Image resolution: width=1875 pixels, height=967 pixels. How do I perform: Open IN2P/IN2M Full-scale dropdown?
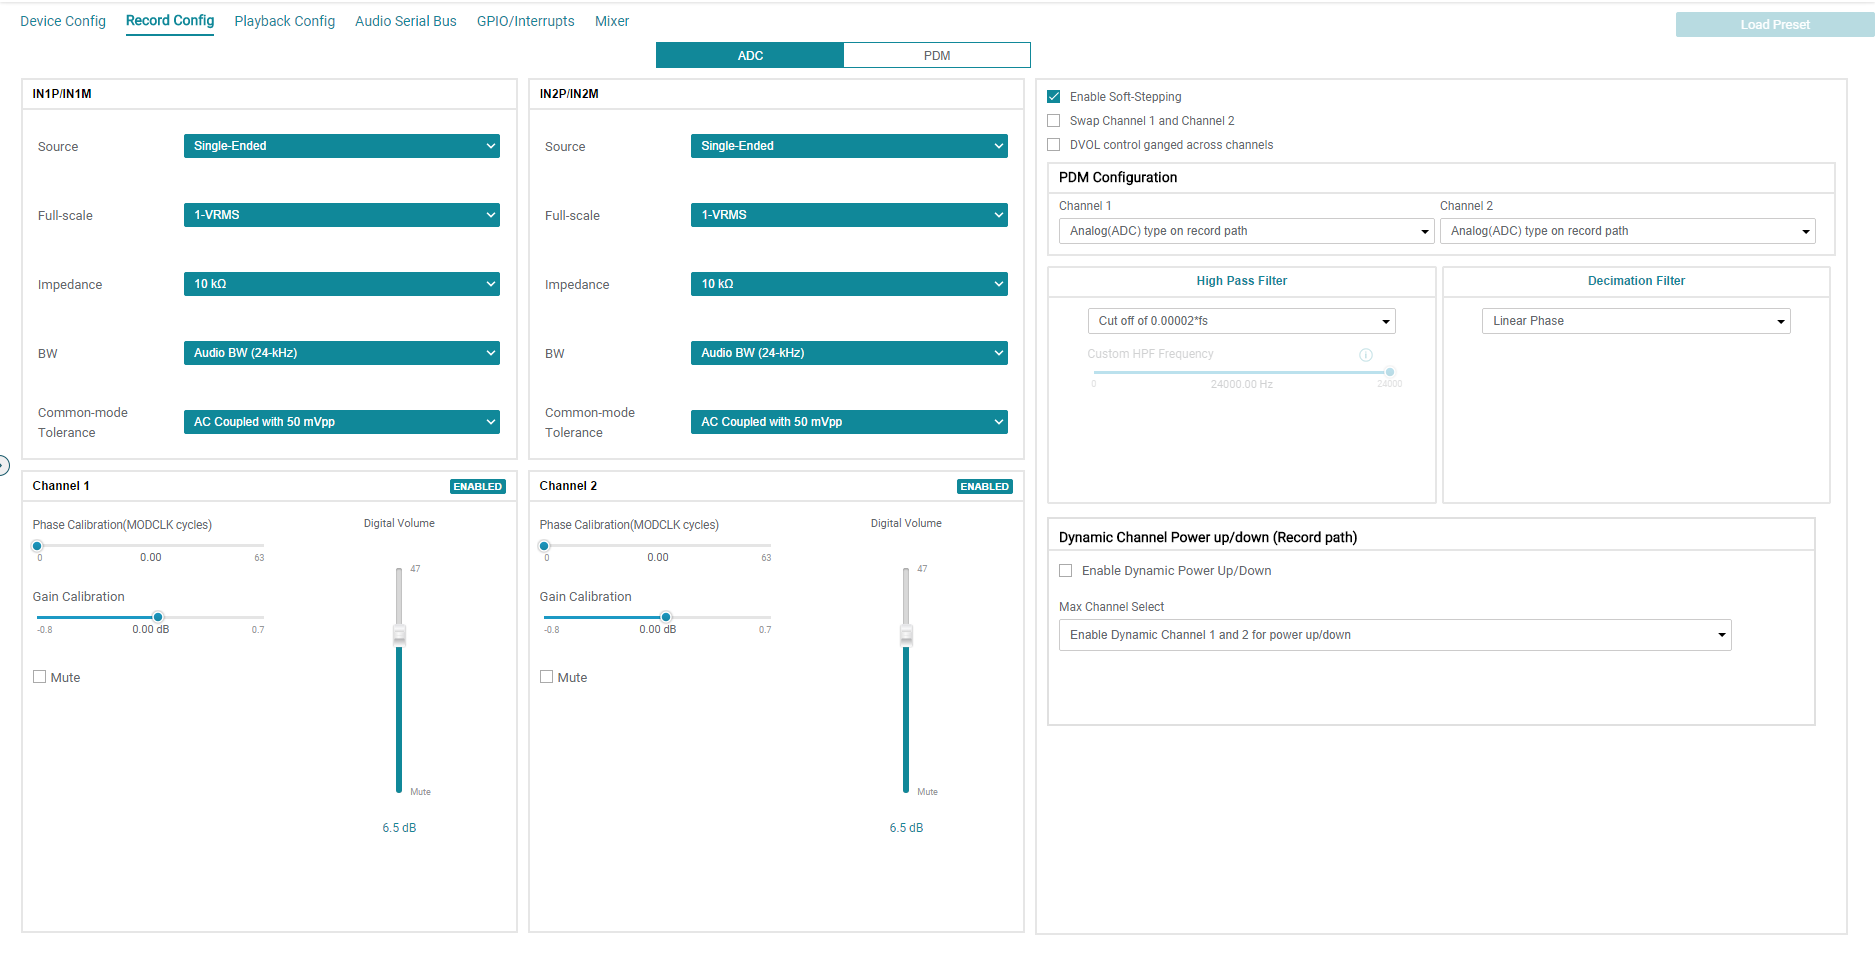(x=849, y=215)
